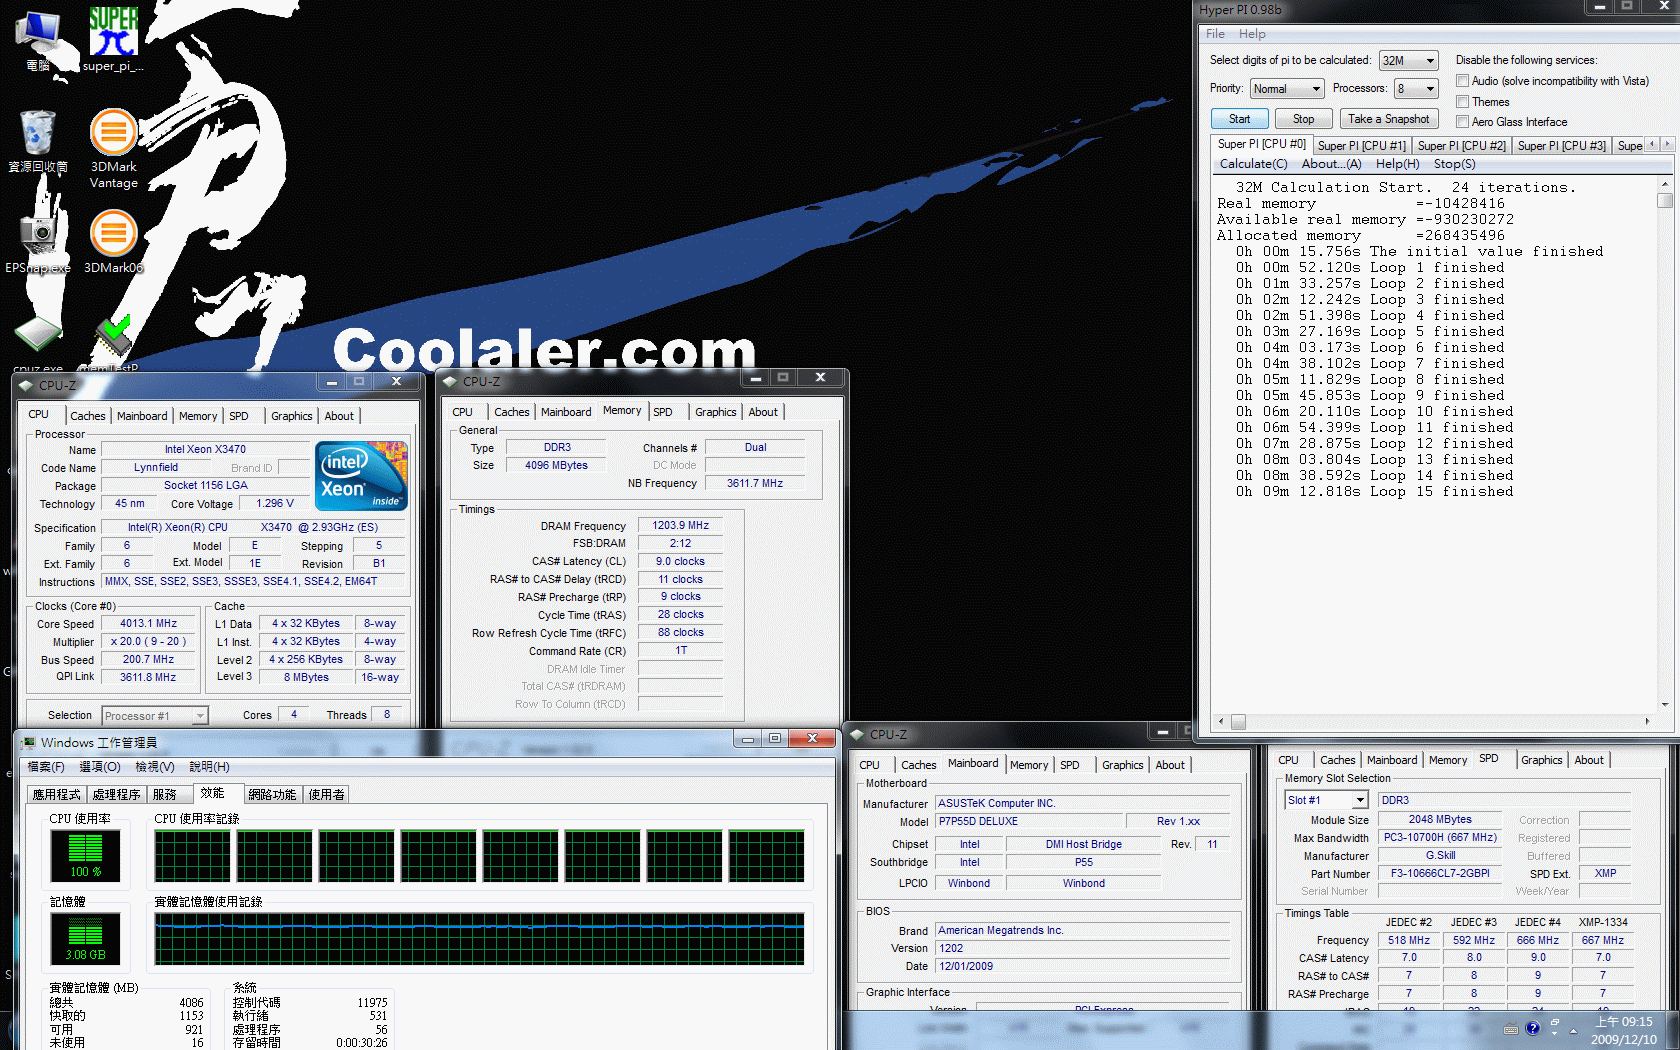Image resolution: width=1680 pixels, height=1050 pixels.
Task: Open the 選項(O) menu in Task Manager
Action: 100,767
